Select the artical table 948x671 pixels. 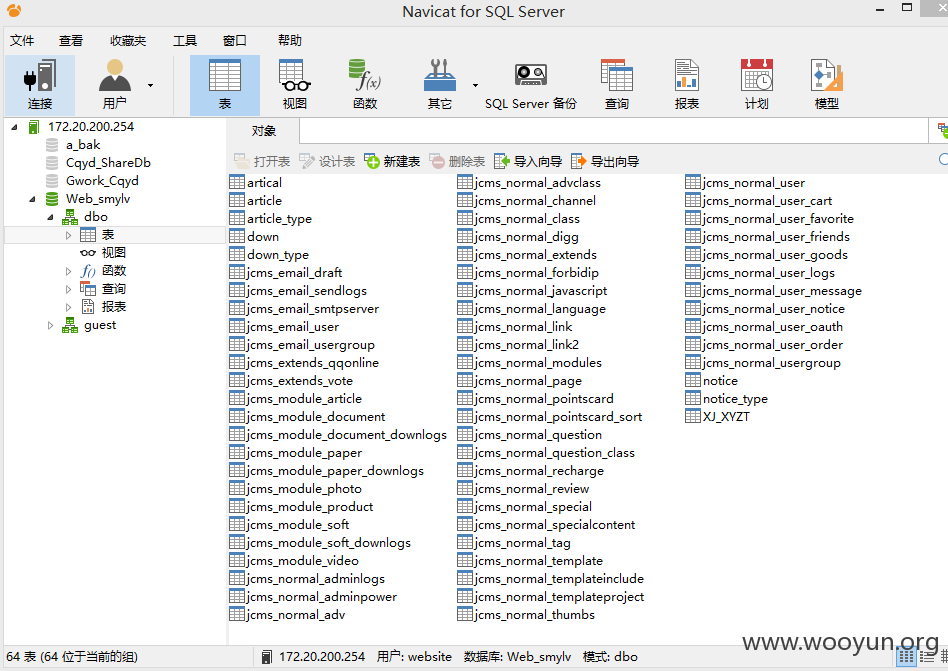(264, 183)
